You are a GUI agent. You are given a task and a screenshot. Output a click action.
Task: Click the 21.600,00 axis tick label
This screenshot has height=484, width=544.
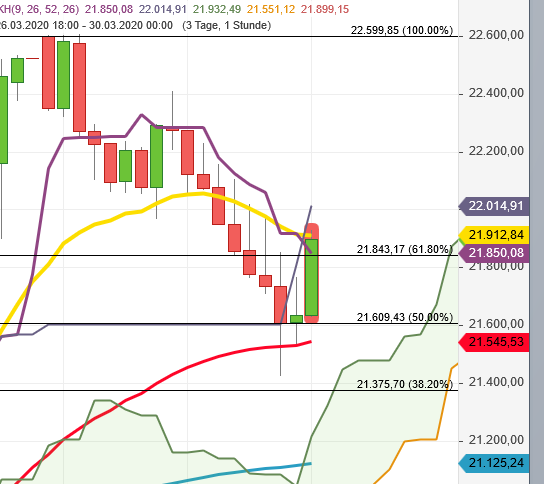tap(496, 324)
